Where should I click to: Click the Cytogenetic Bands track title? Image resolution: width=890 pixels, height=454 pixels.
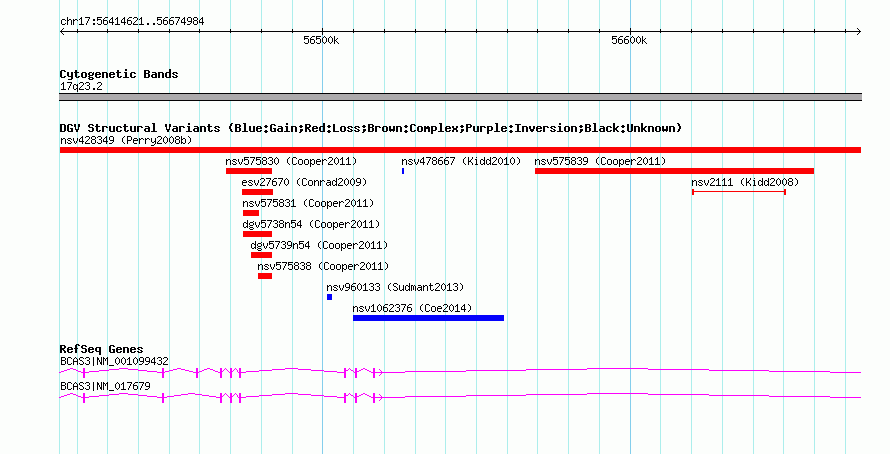pyautogui.click(x=119, y=74)
